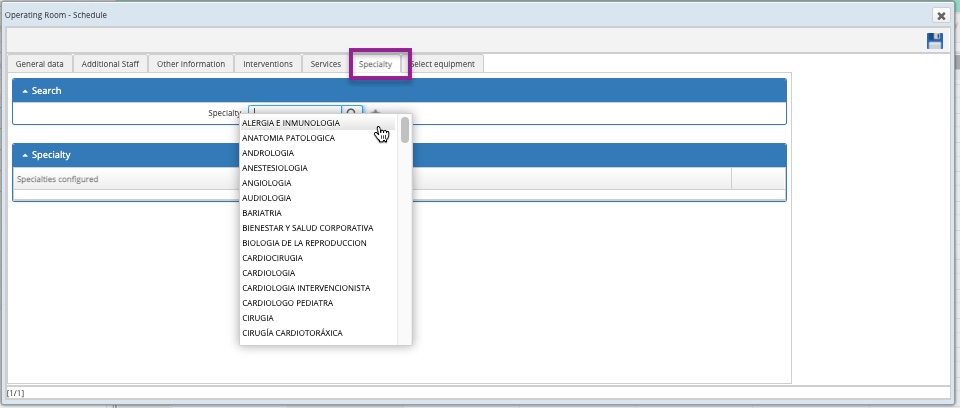Viewport: 960px width, 408px height.
Task: Choose CARDIOLOGO PEDIATRA specialty
Action: tap(318, 303)
